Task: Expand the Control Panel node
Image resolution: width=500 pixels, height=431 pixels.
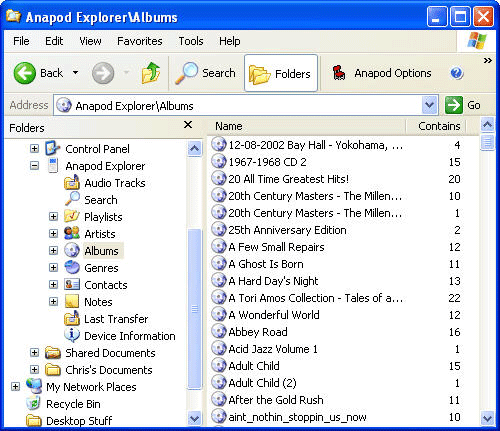Action: [34, 148]
